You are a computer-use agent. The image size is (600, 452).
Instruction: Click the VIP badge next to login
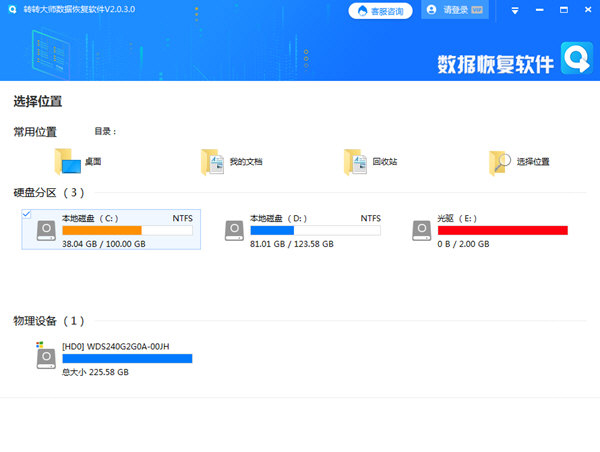coord(477,10)
